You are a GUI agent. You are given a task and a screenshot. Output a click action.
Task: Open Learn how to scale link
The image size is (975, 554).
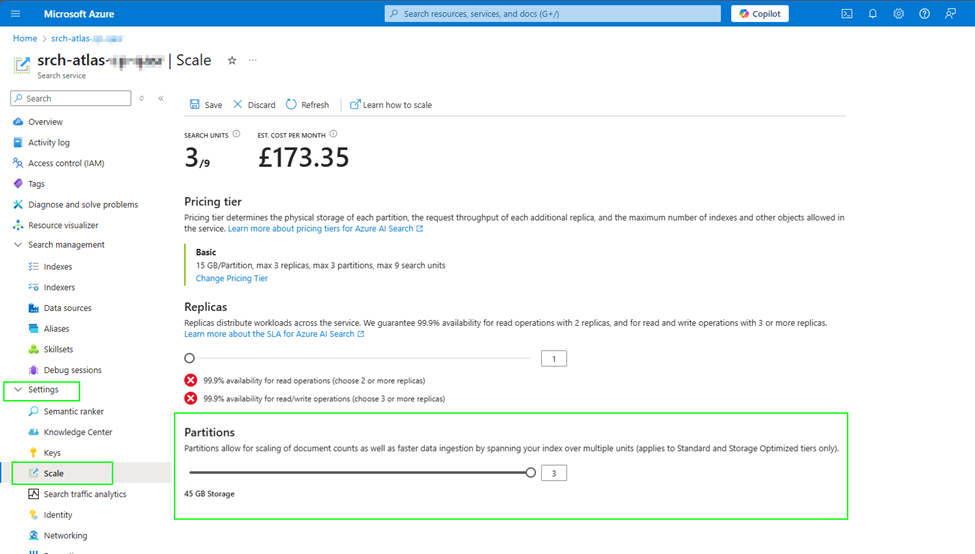(x=391, y=104)
